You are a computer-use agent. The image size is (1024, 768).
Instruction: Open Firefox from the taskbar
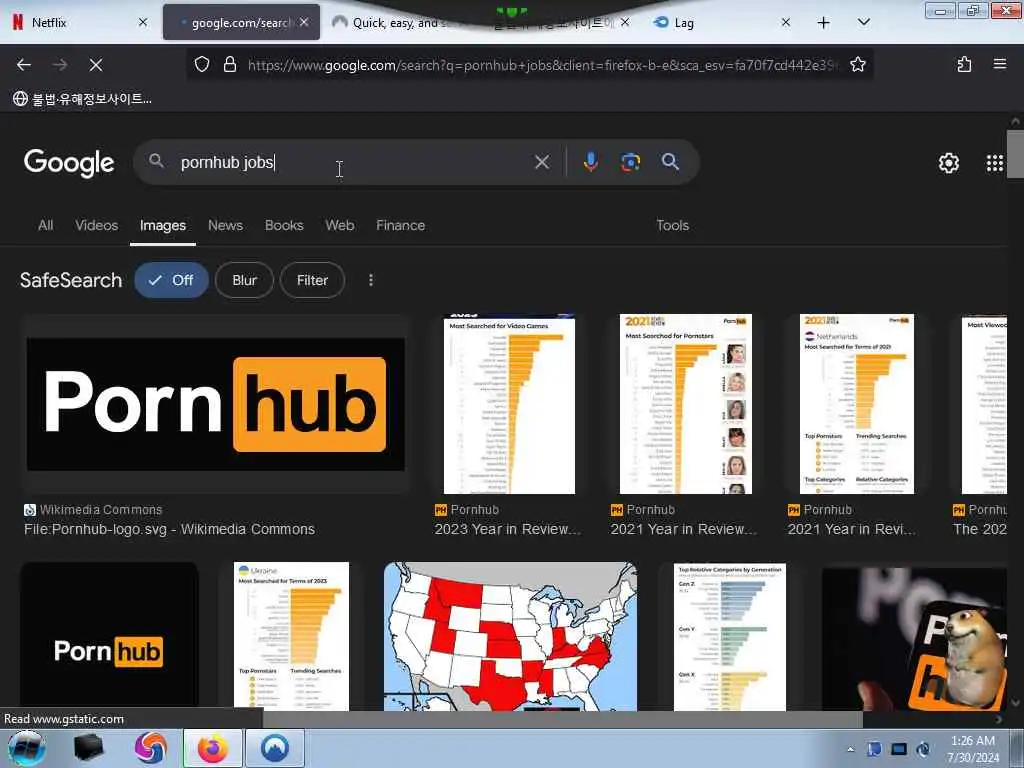tap(213, 748)
